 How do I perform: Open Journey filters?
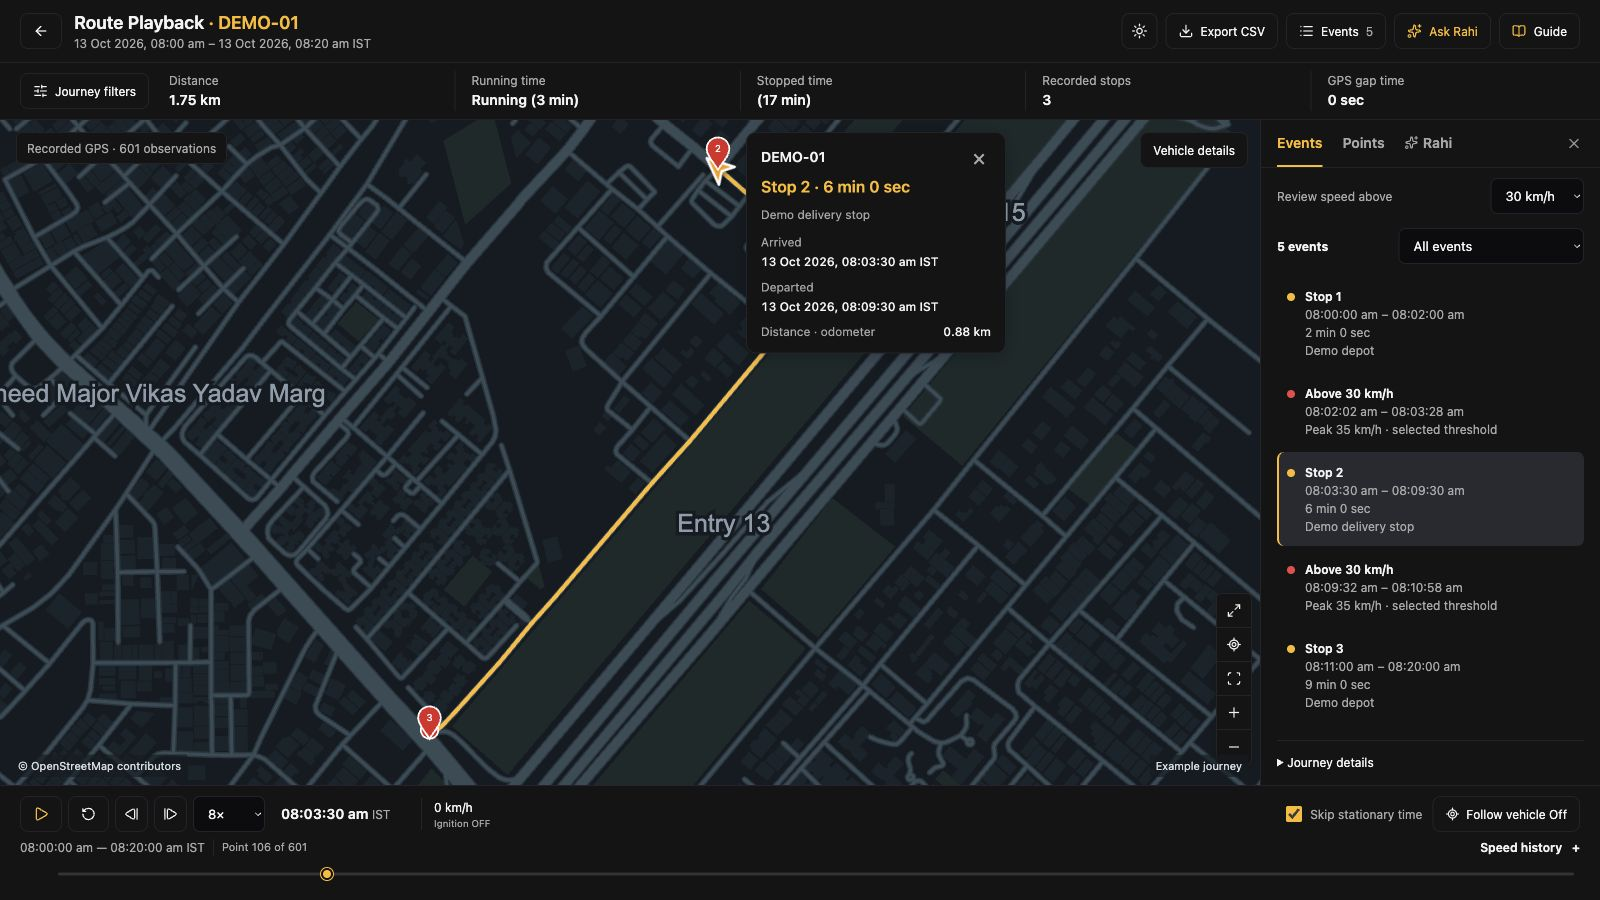pos(85,91)
